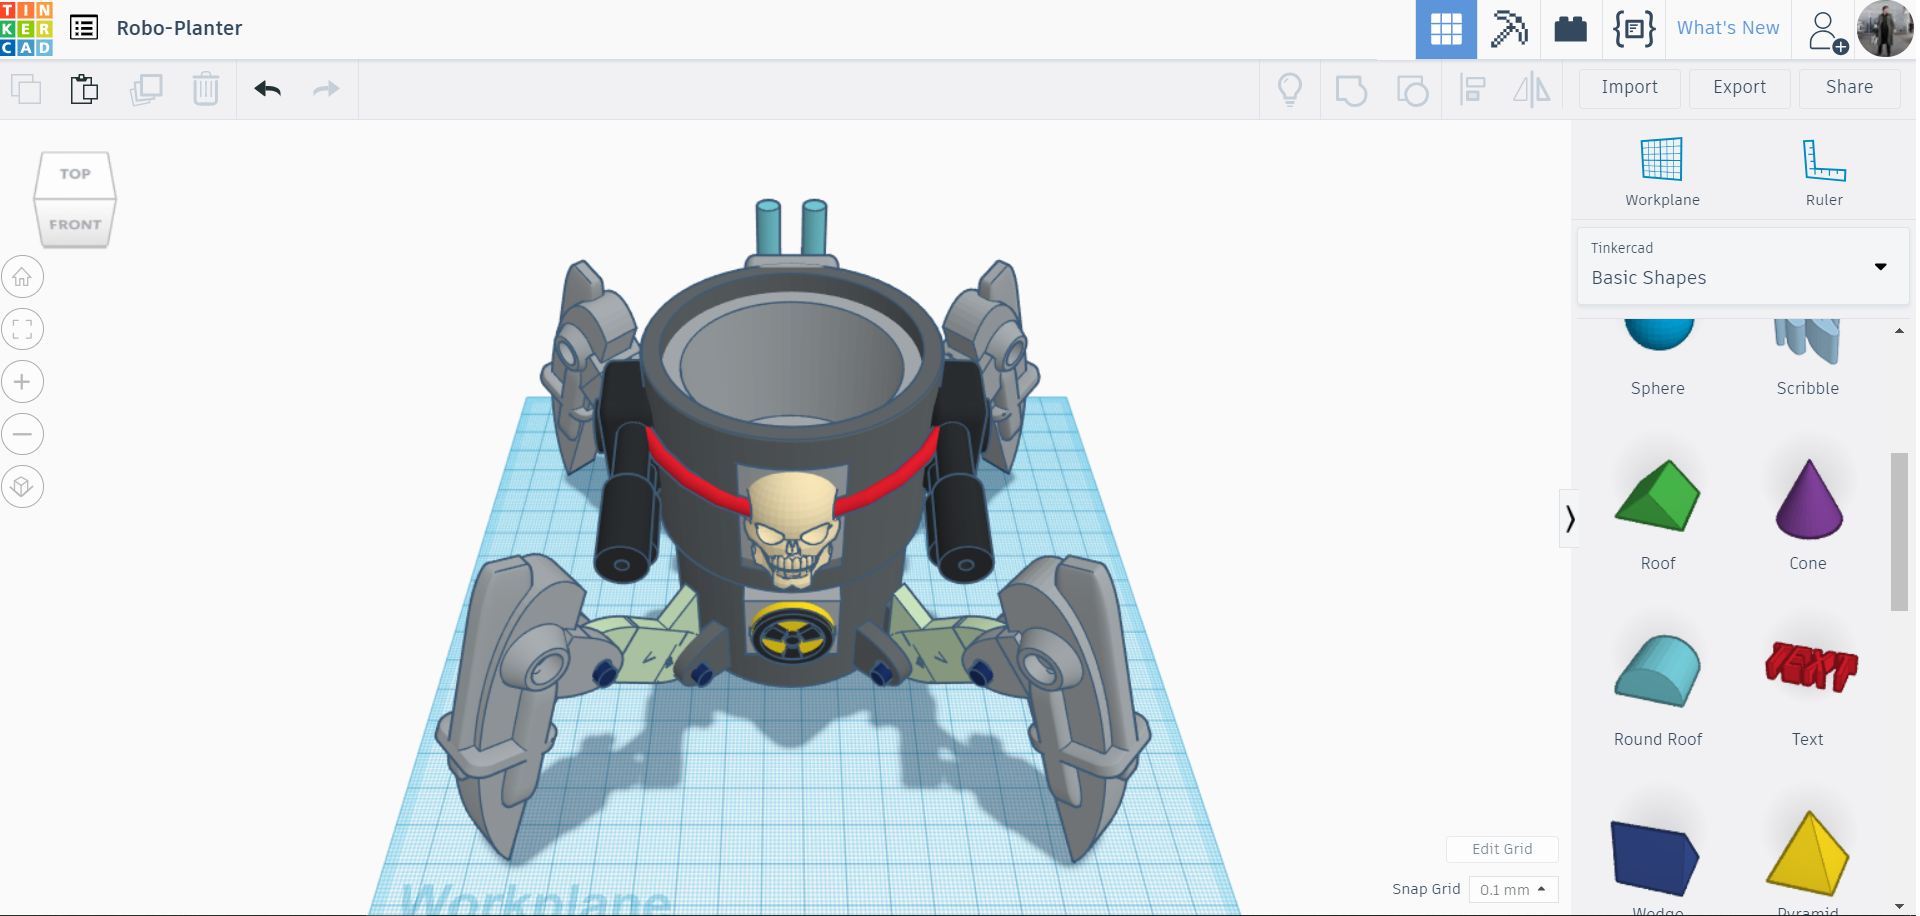
Task: Click the add collaborator person icon
Action: (1827, 32)
